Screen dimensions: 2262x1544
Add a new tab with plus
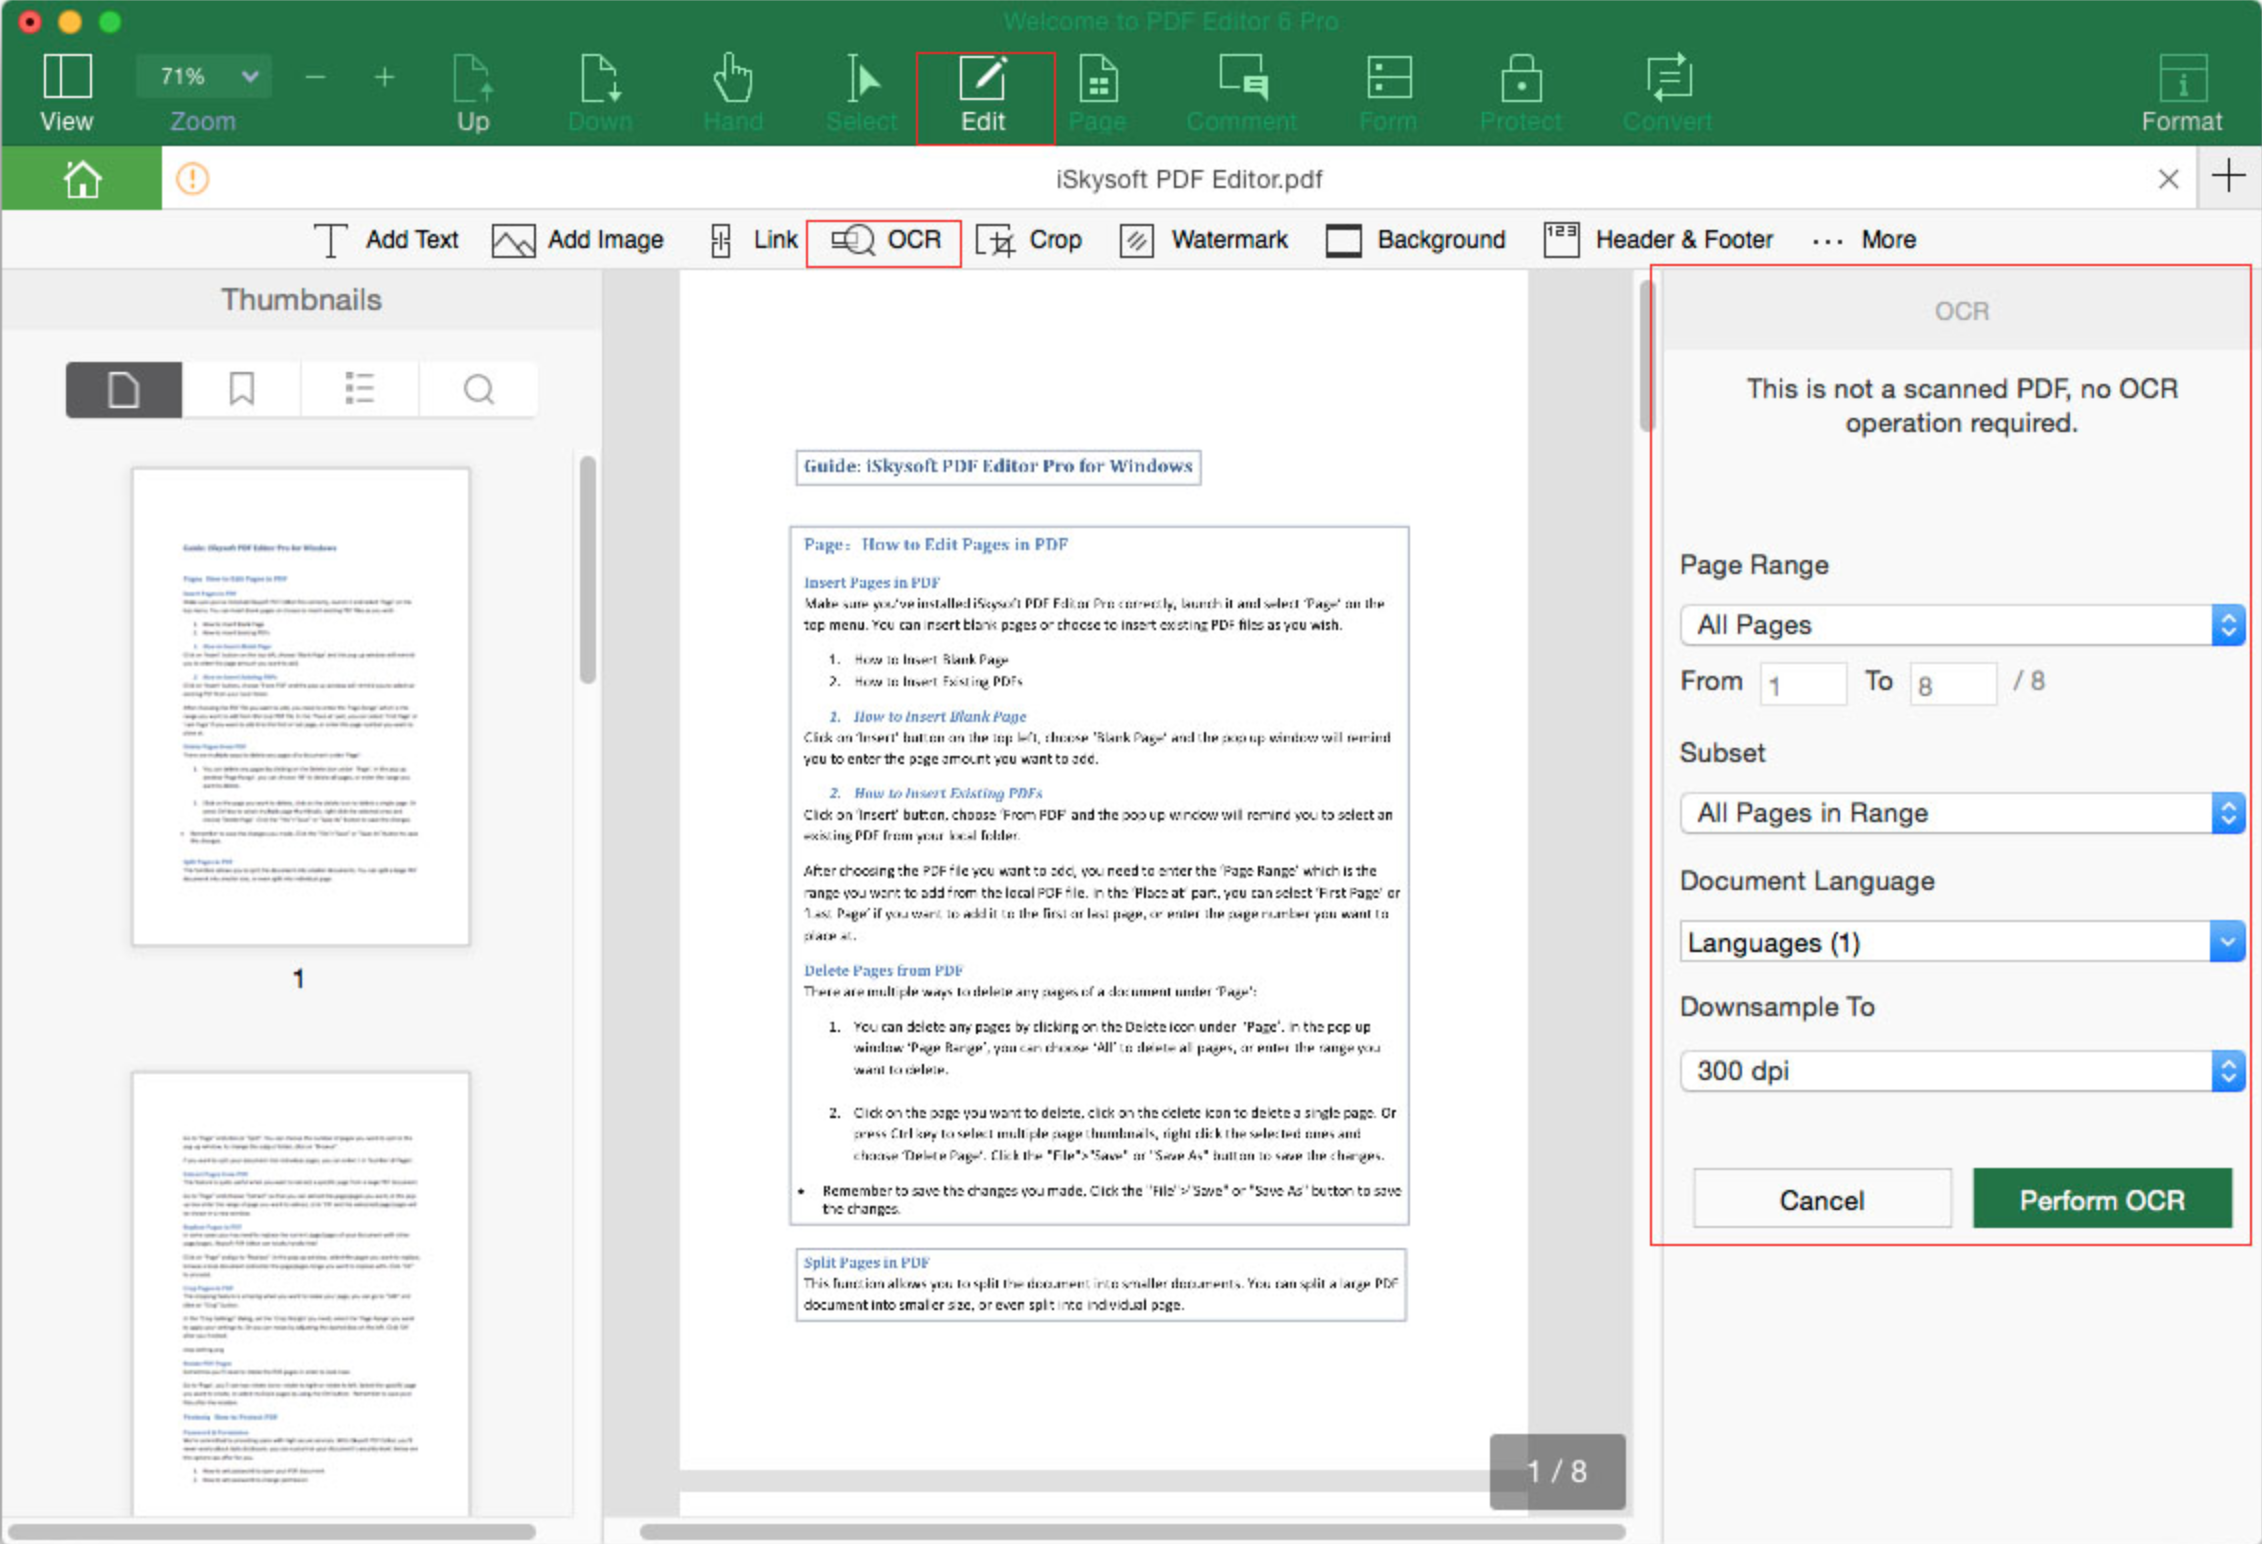[x=2228, y=177]
